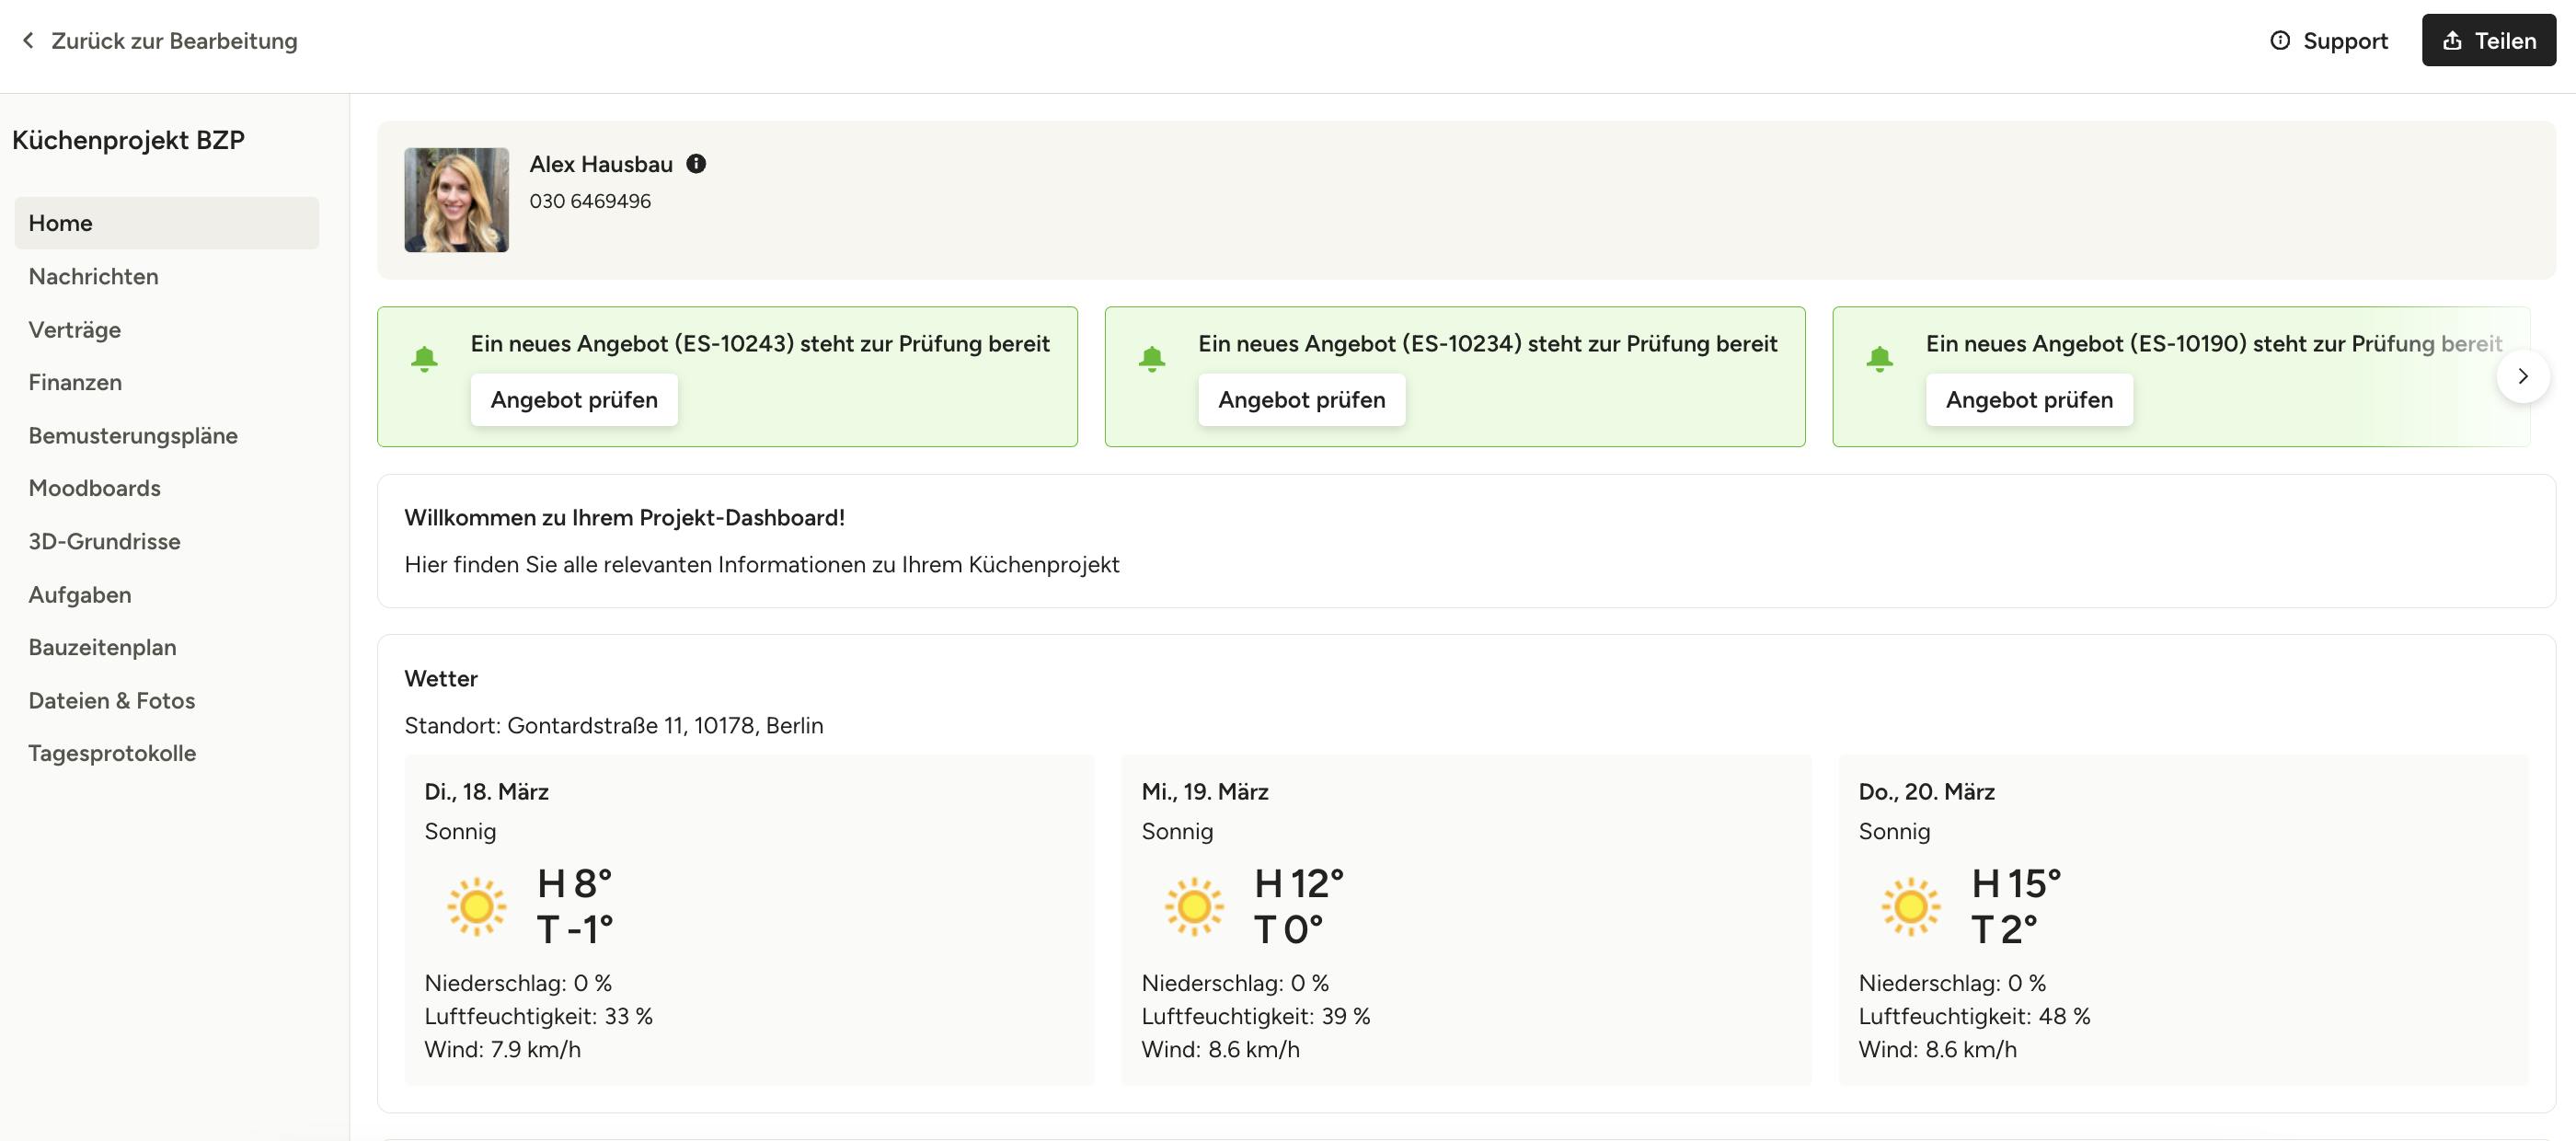Open Support in the top bar
The image size is (2576, 1141).
click(x=2329, y=40)
